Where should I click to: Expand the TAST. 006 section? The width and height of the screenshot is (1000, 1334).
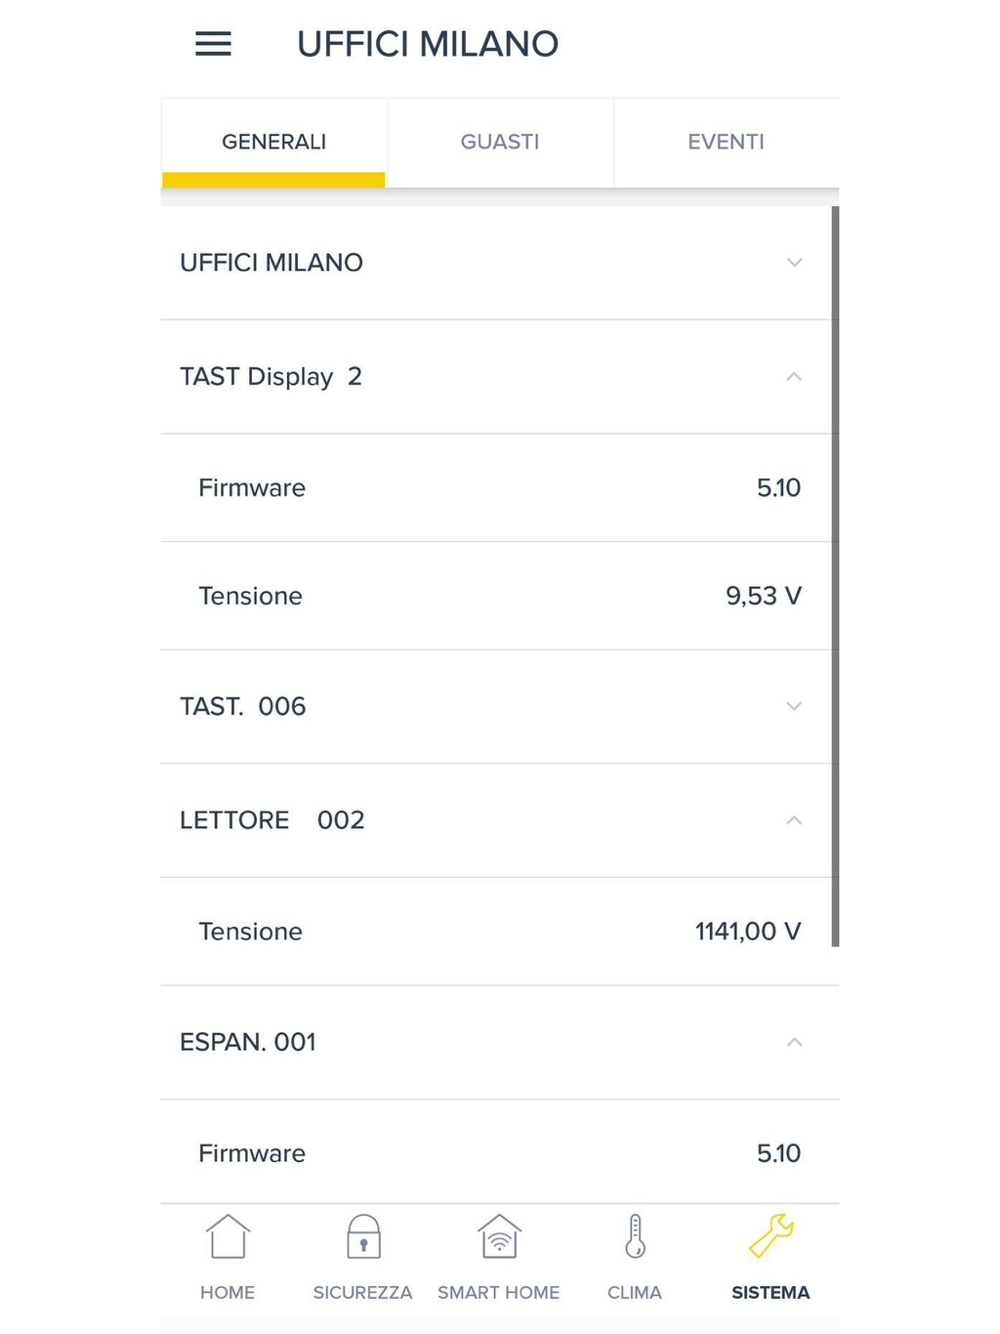point(794,707)
